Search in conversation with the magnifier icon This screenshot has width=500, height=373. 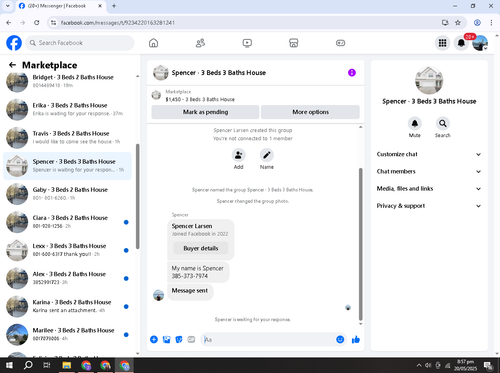coord(443,124)
